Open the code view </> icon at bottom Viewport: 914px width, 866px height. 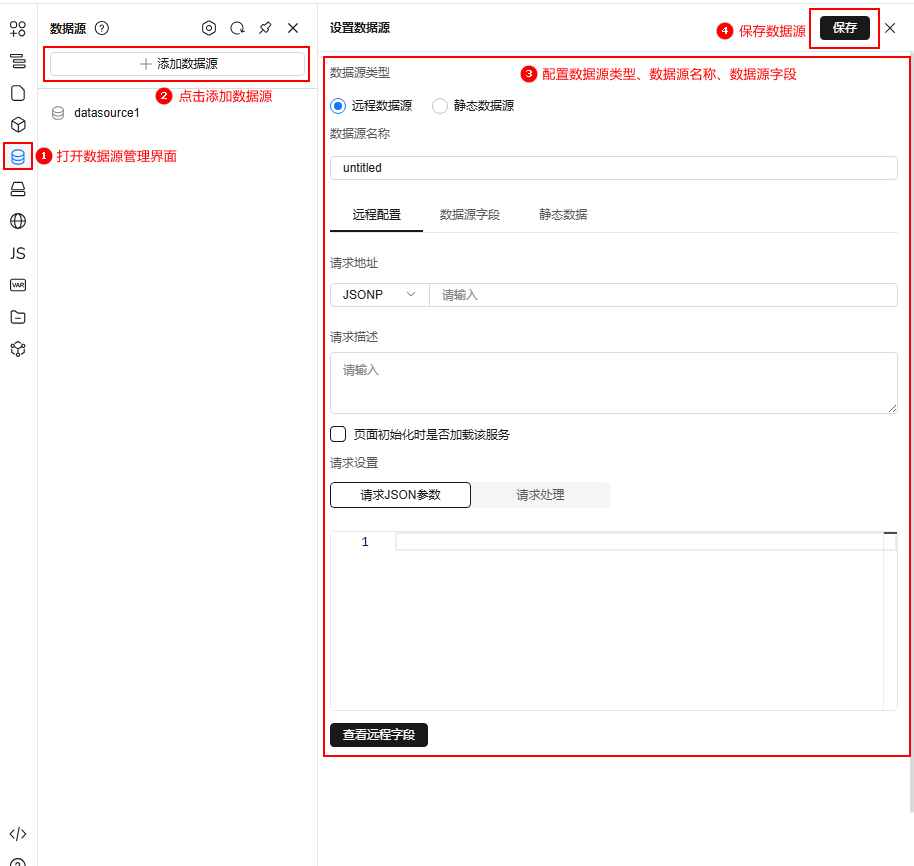pos(18,834)
